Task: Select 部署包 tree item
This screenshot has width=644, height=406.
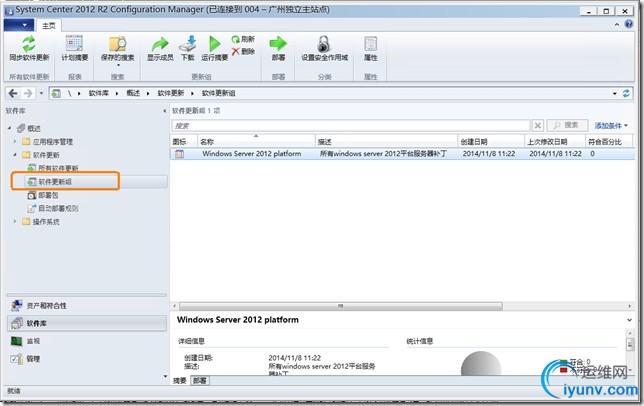Action: click(x=43, y=195)
